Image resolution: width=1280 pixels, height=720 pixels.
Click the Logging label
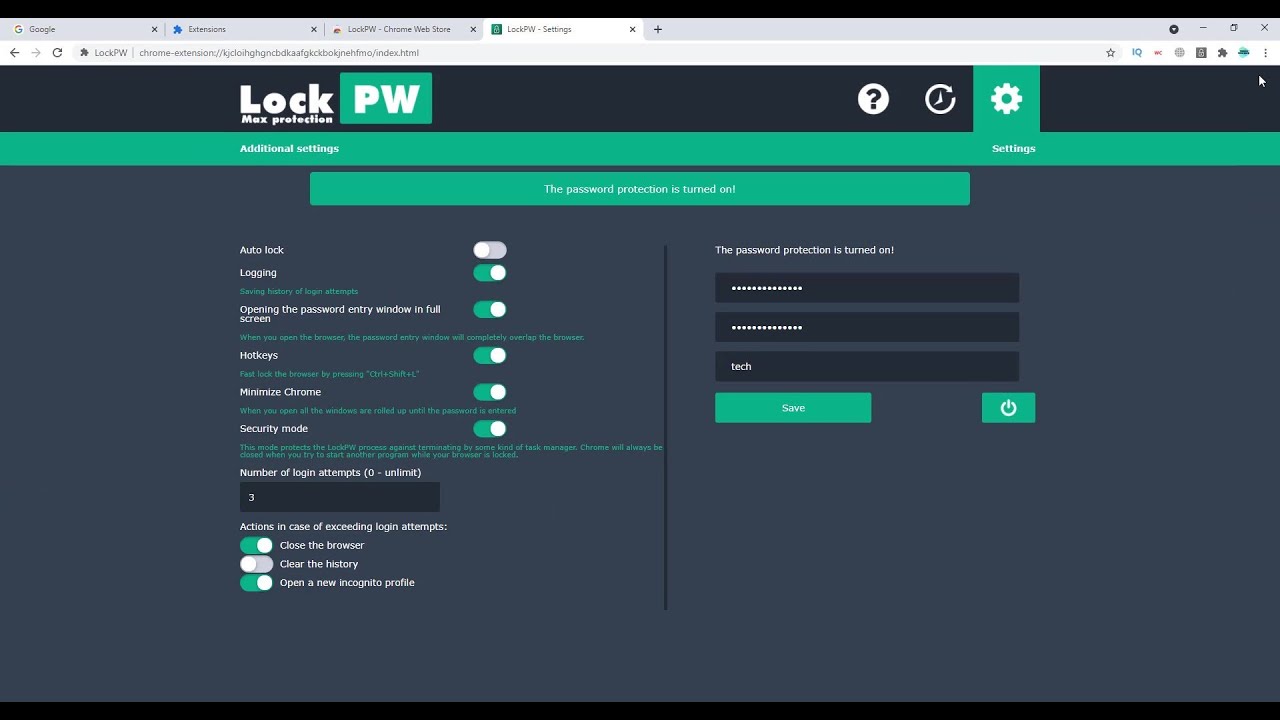(x=258, y=273)
